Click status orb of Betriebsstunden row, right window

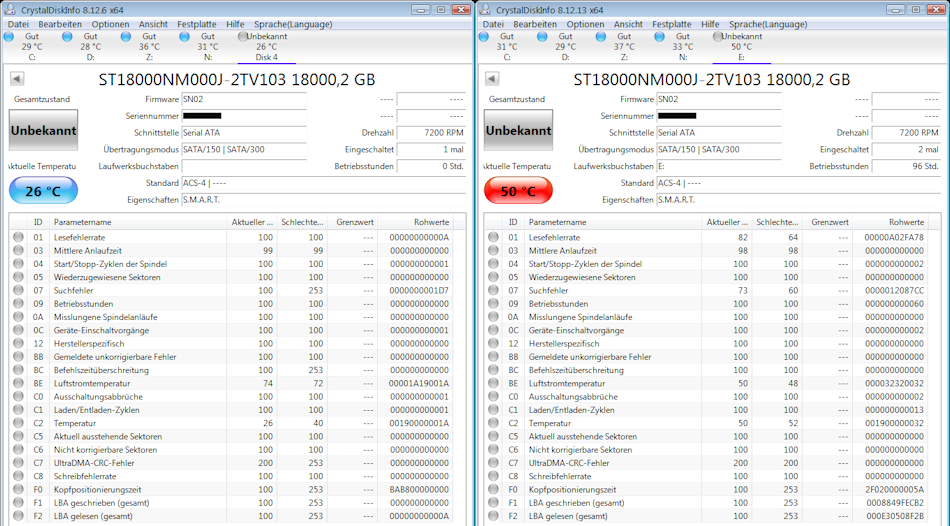493,304
